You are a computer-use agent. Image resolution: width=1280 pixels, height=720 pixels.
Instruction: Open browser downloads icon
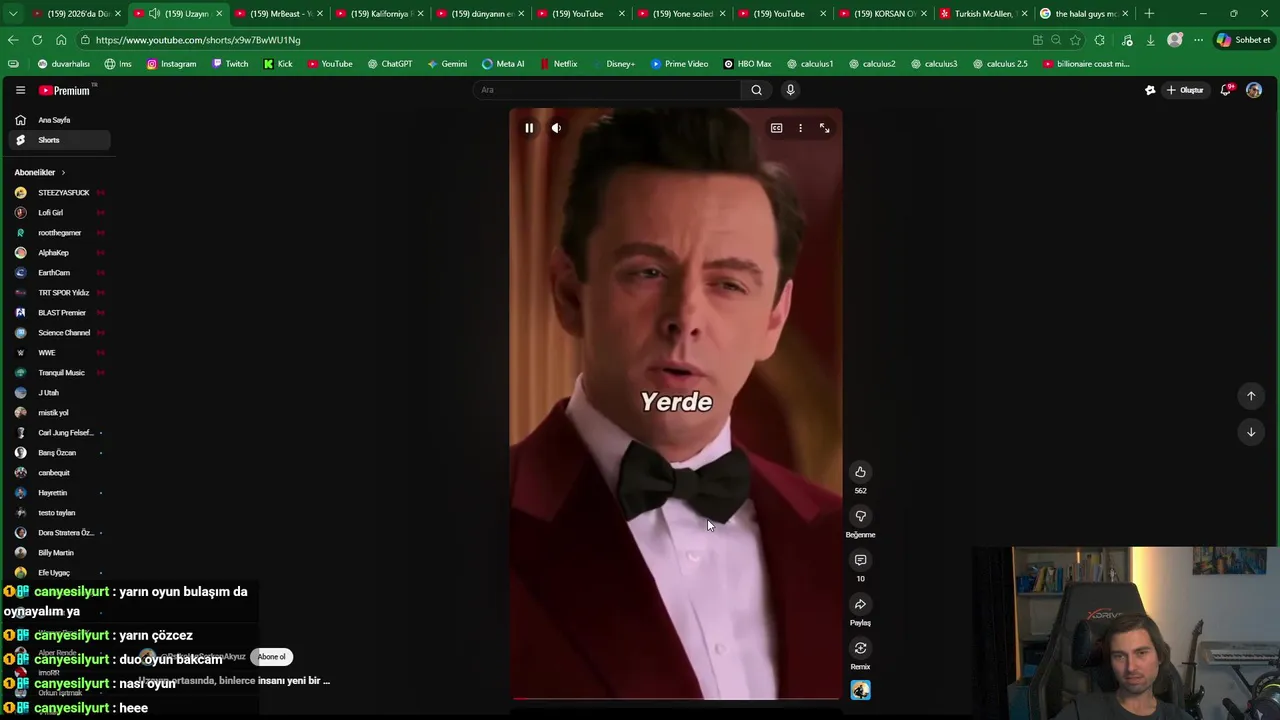(1150, 40)
